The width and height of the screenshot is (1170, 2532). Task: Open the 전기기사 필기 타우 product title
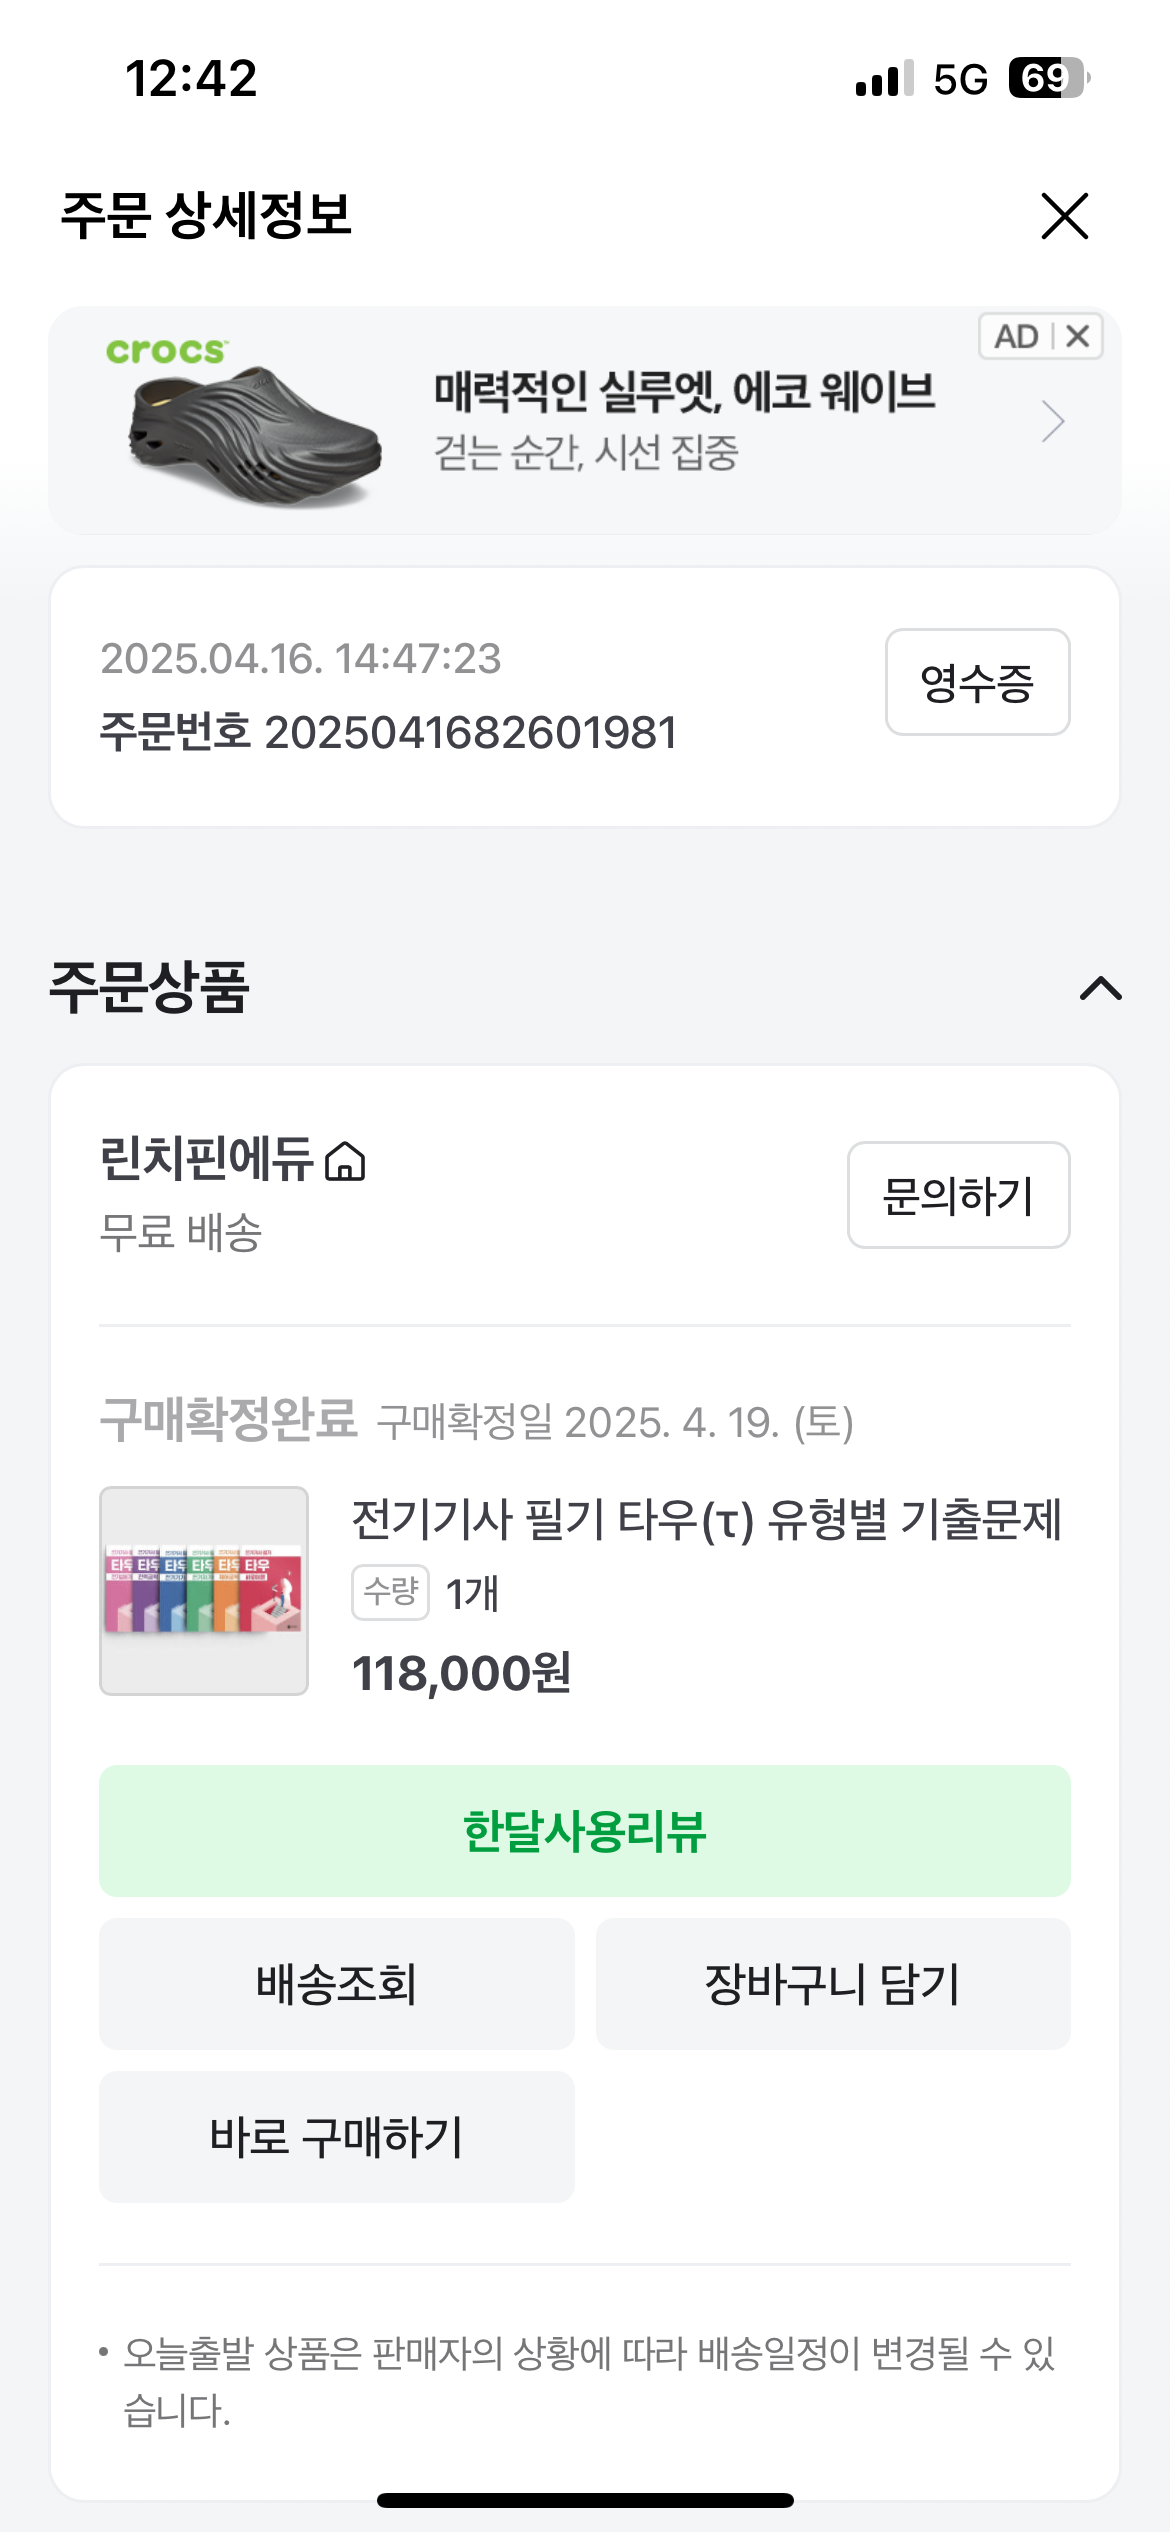pyautogui.click(x=706, y=1521)
